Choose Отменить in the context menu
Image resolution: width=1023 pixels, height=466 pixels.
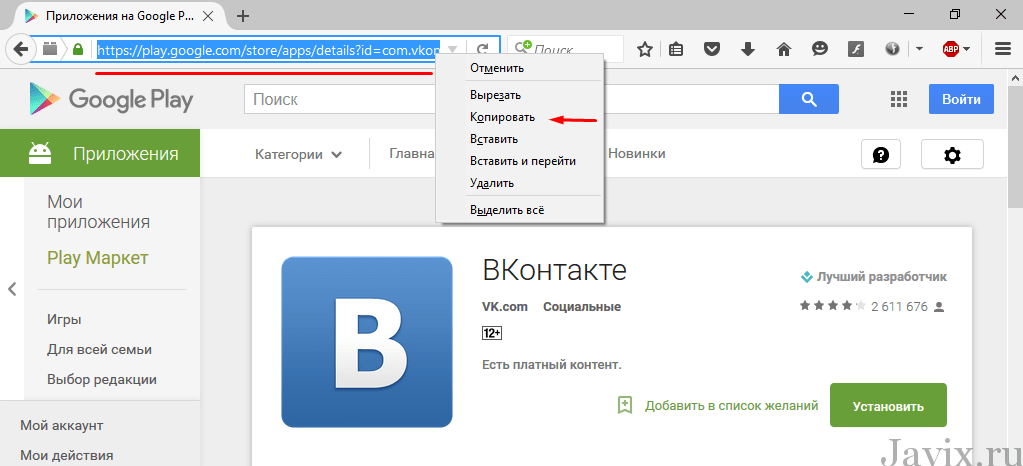tap(520, 68)
